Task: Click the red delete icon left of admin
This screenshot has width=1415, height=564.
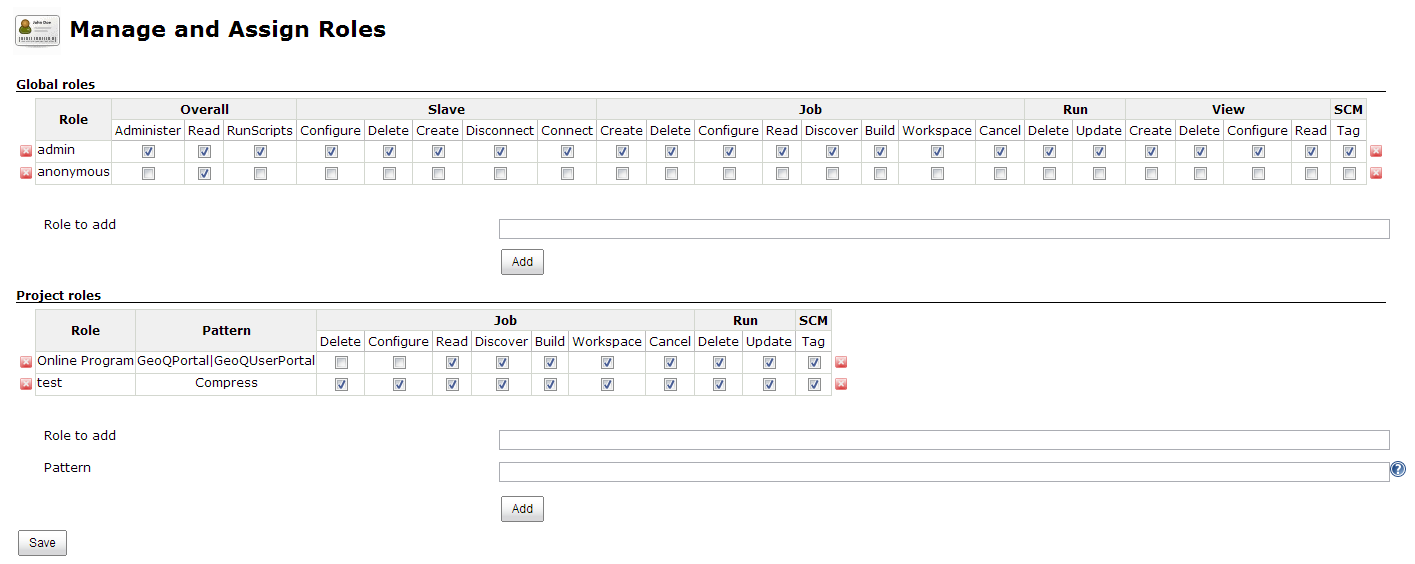Action: pos(26,151)
